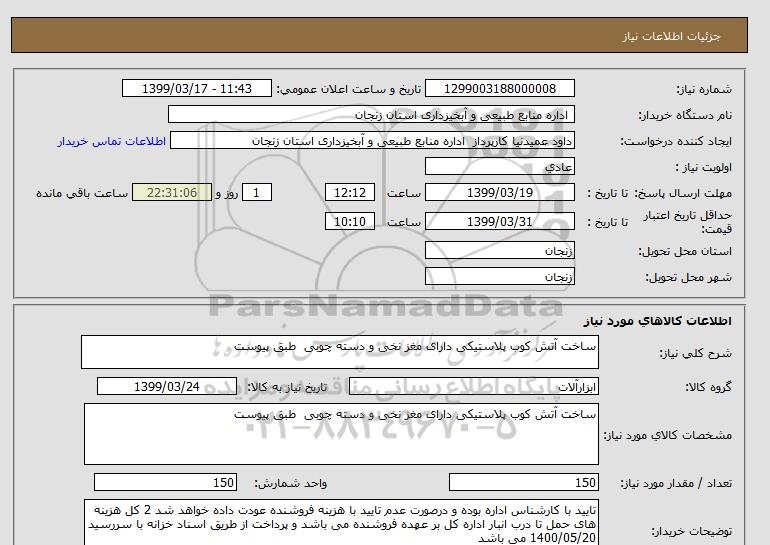Click the label توضیحات خریدار
This screenshot has height=545, width=770.
pyautogui.click(x=692, y=531)
